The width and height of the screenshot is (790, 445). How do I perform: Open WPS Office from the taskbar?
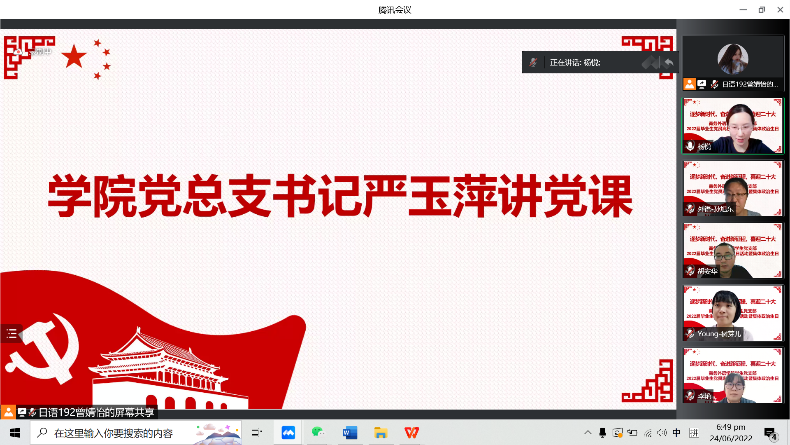coord(412,433)
